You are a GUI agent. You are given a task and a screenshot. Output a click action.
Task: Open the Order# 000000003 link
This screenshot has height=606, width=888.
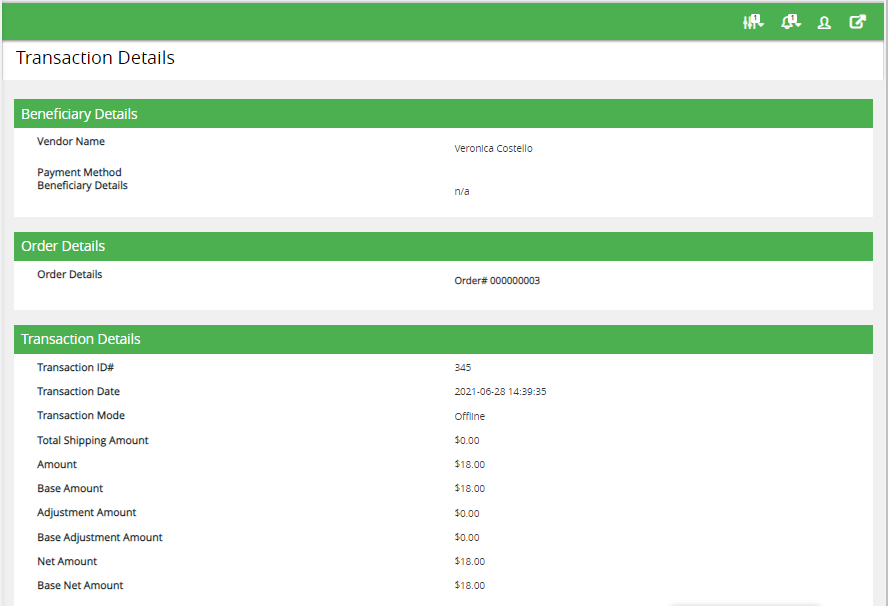(x=497, y=281)
